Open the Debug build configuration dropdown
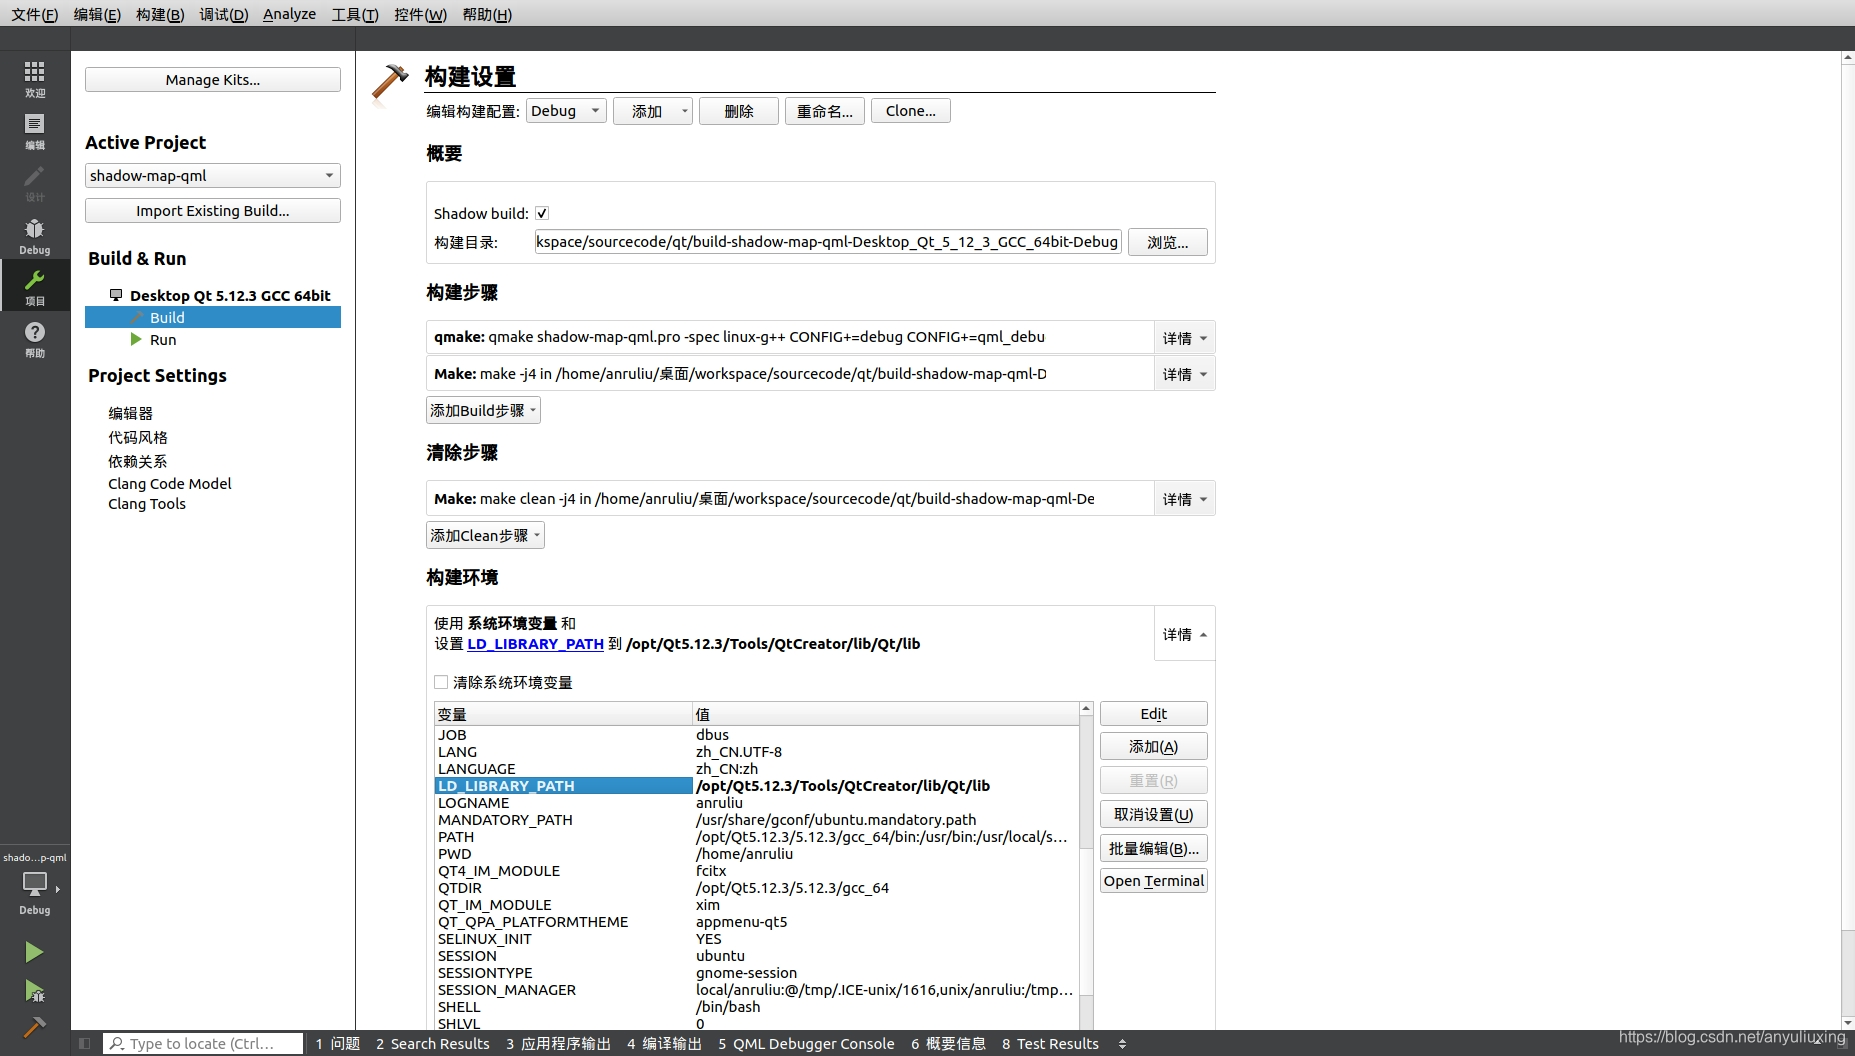 pyautogui.click(x=566, y=111)
